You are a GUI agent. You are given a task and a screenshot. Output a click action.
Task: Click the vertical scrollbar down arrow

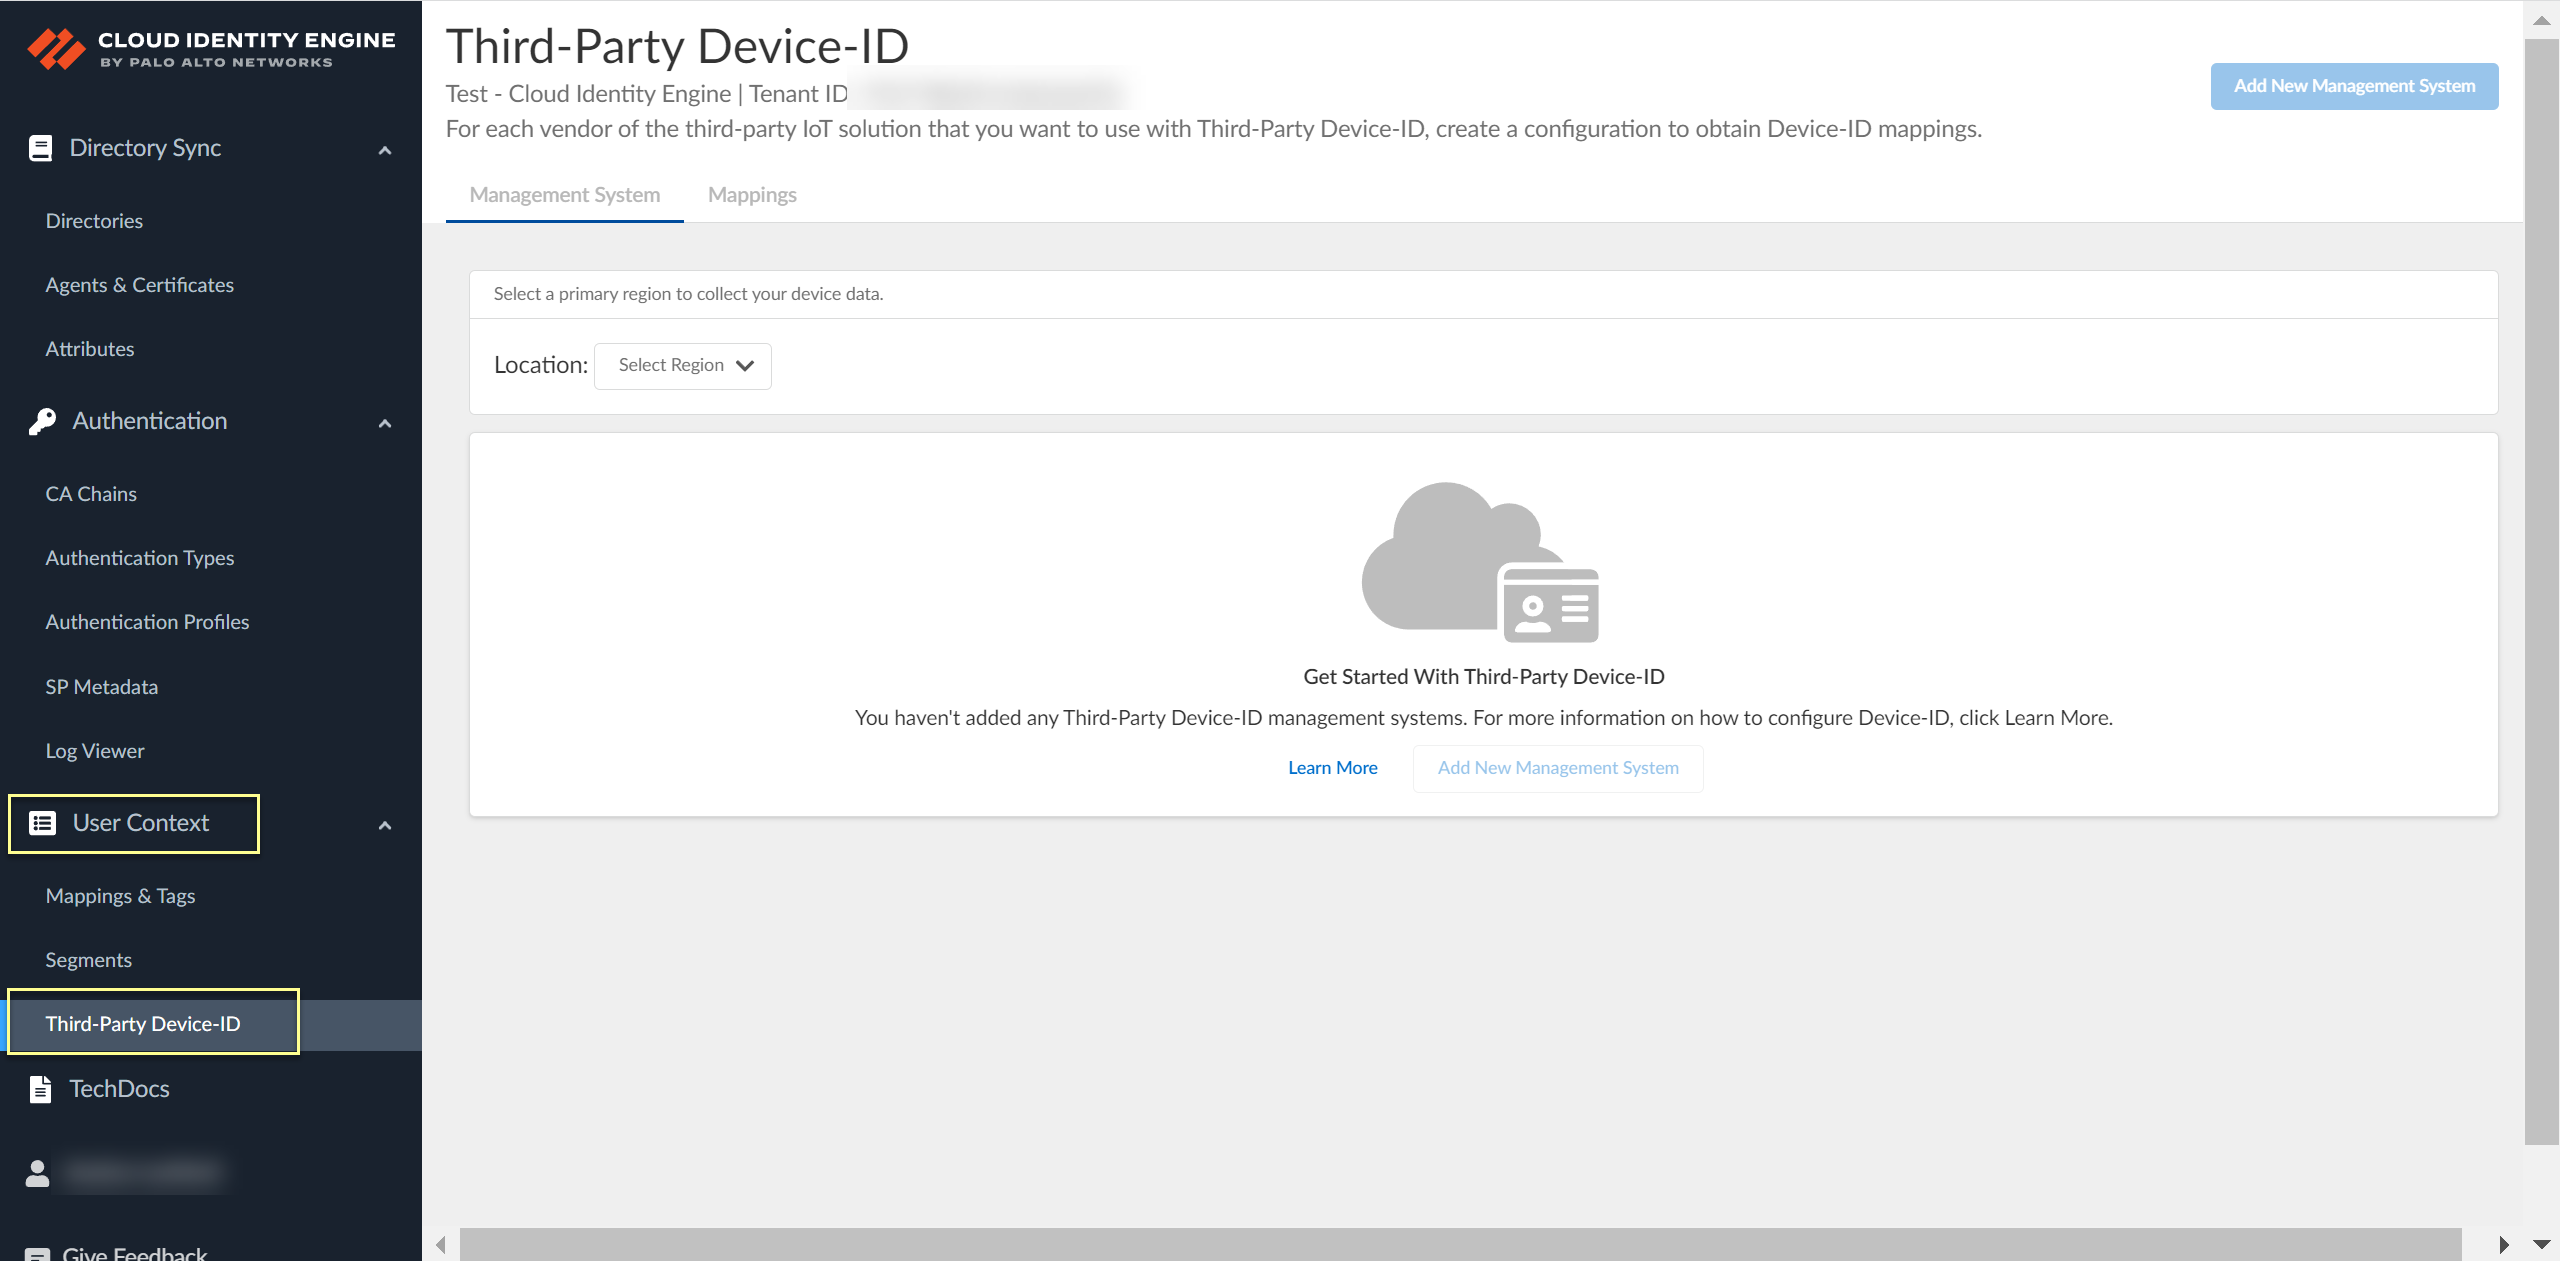[2541, 1244]
